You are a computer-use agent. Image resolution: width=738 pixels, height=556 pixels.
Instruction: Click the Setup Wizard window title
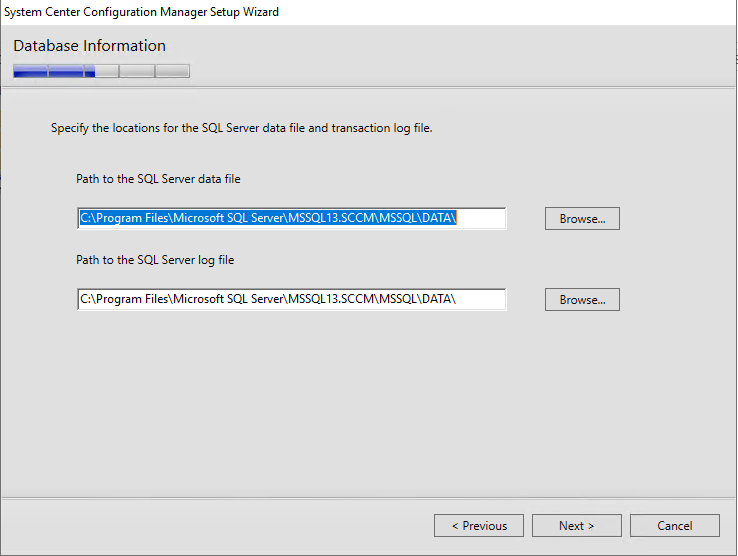point(141,12)
